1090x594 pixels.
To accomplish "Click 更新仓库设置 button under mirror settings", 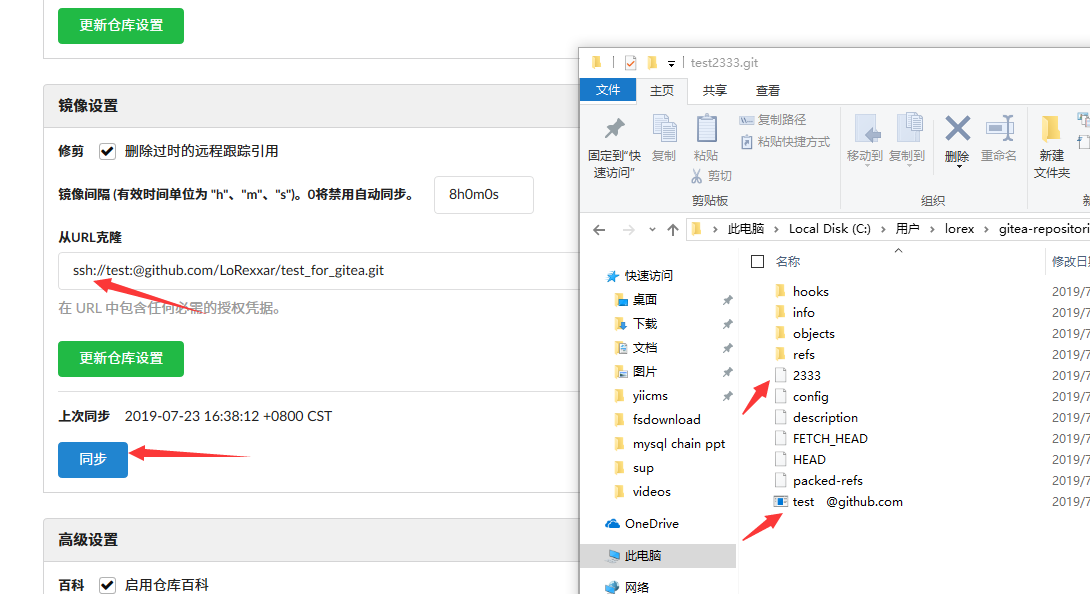I will pos(121,358).
